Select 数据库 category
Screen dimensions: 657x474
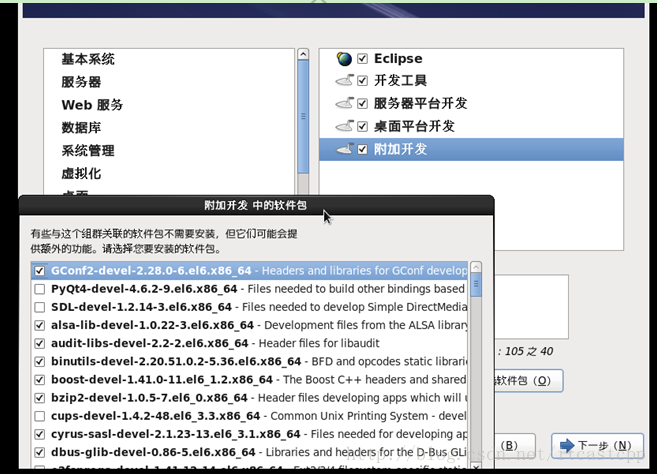click(81, 127)
